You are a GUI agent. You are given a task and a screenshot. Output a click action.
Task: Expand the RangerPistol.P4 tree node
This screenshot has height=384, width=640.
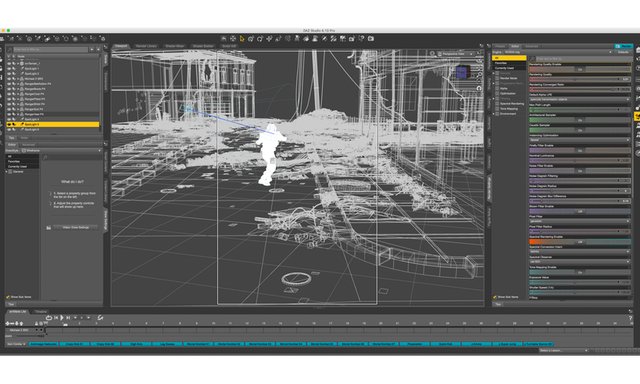18,99
